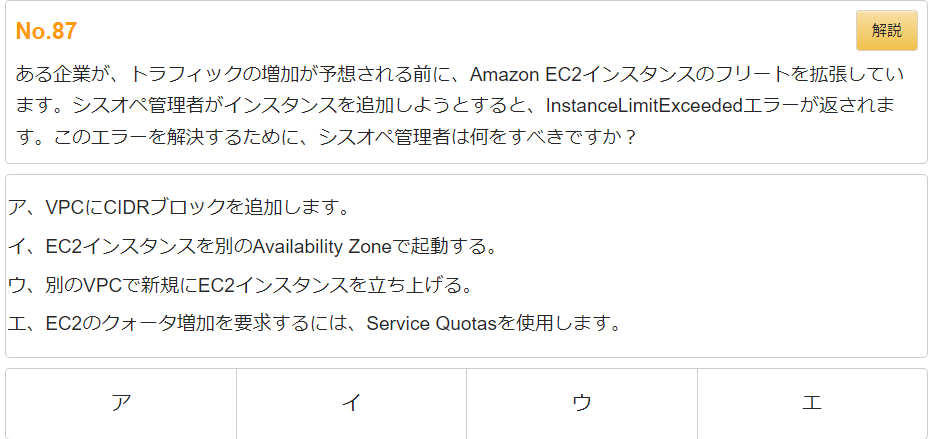The image size is (933, 439).
Task: Select answer button エ
Action: tap(811, 403)
